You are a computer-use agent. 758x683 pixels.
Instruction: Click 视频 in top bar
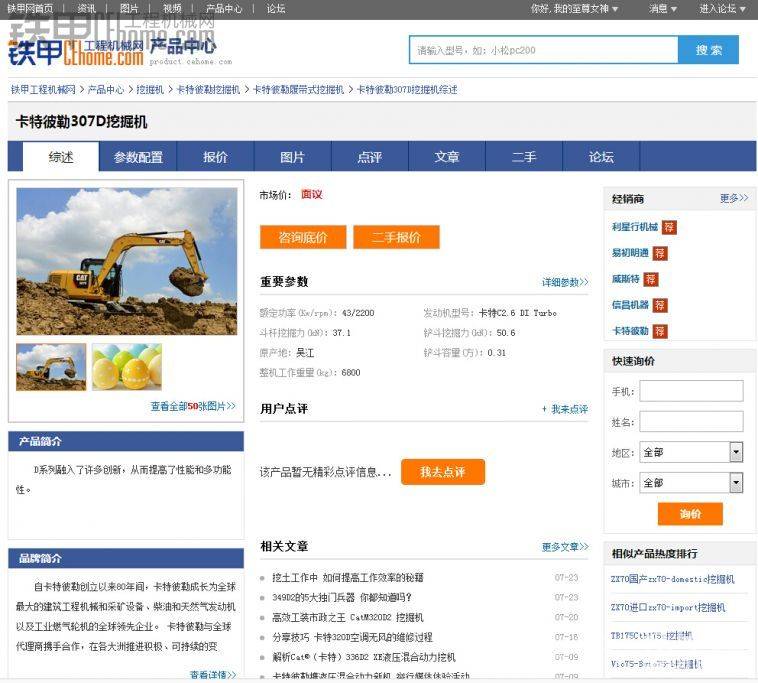click(x=172, y=9)
